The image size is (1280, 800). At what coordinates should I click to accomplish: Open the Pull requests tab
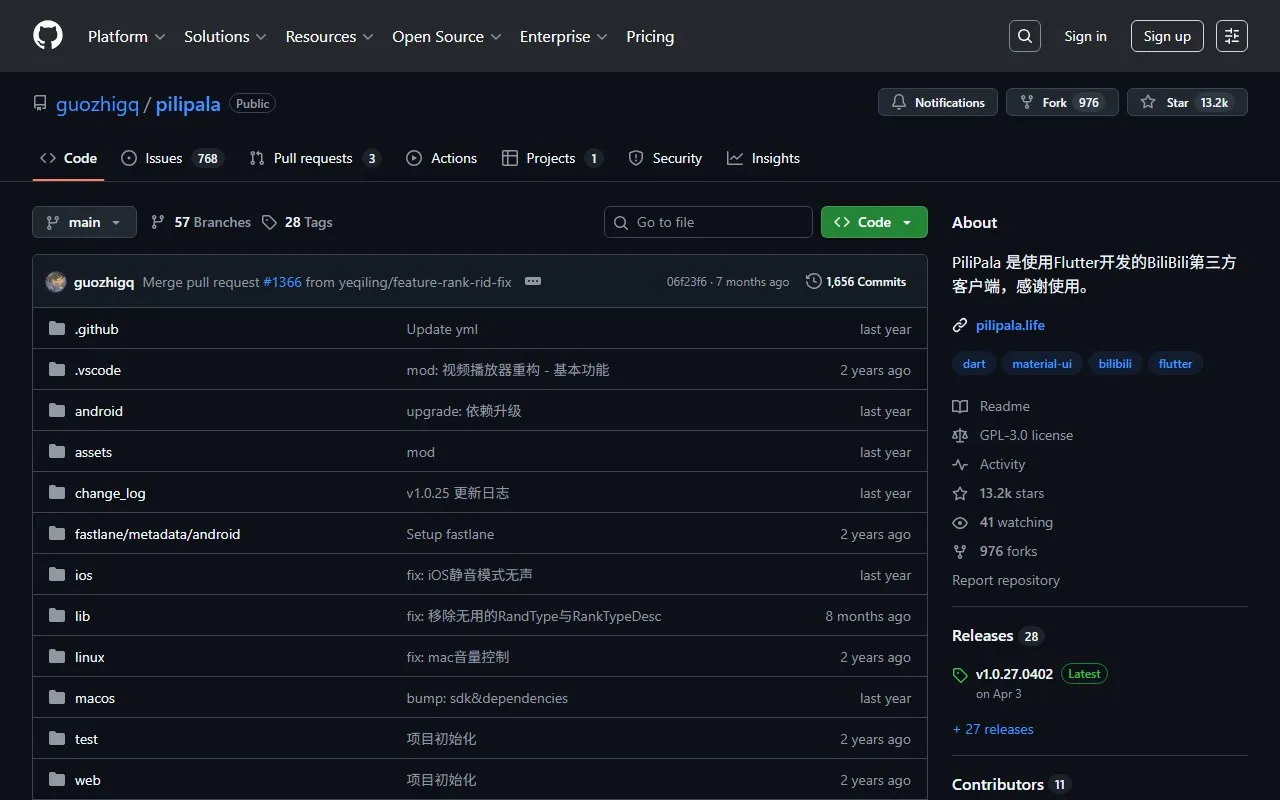(x=312, y=158)
